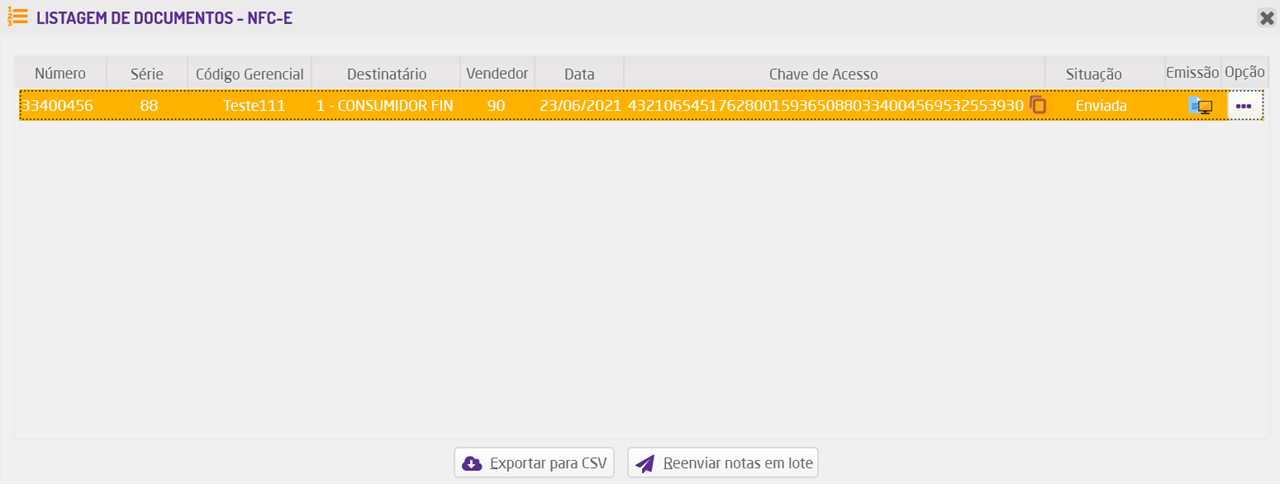This screenshot has width=1280, height=486.
Task: Click Reenviar notas em lote button
Action: [723, 463]
